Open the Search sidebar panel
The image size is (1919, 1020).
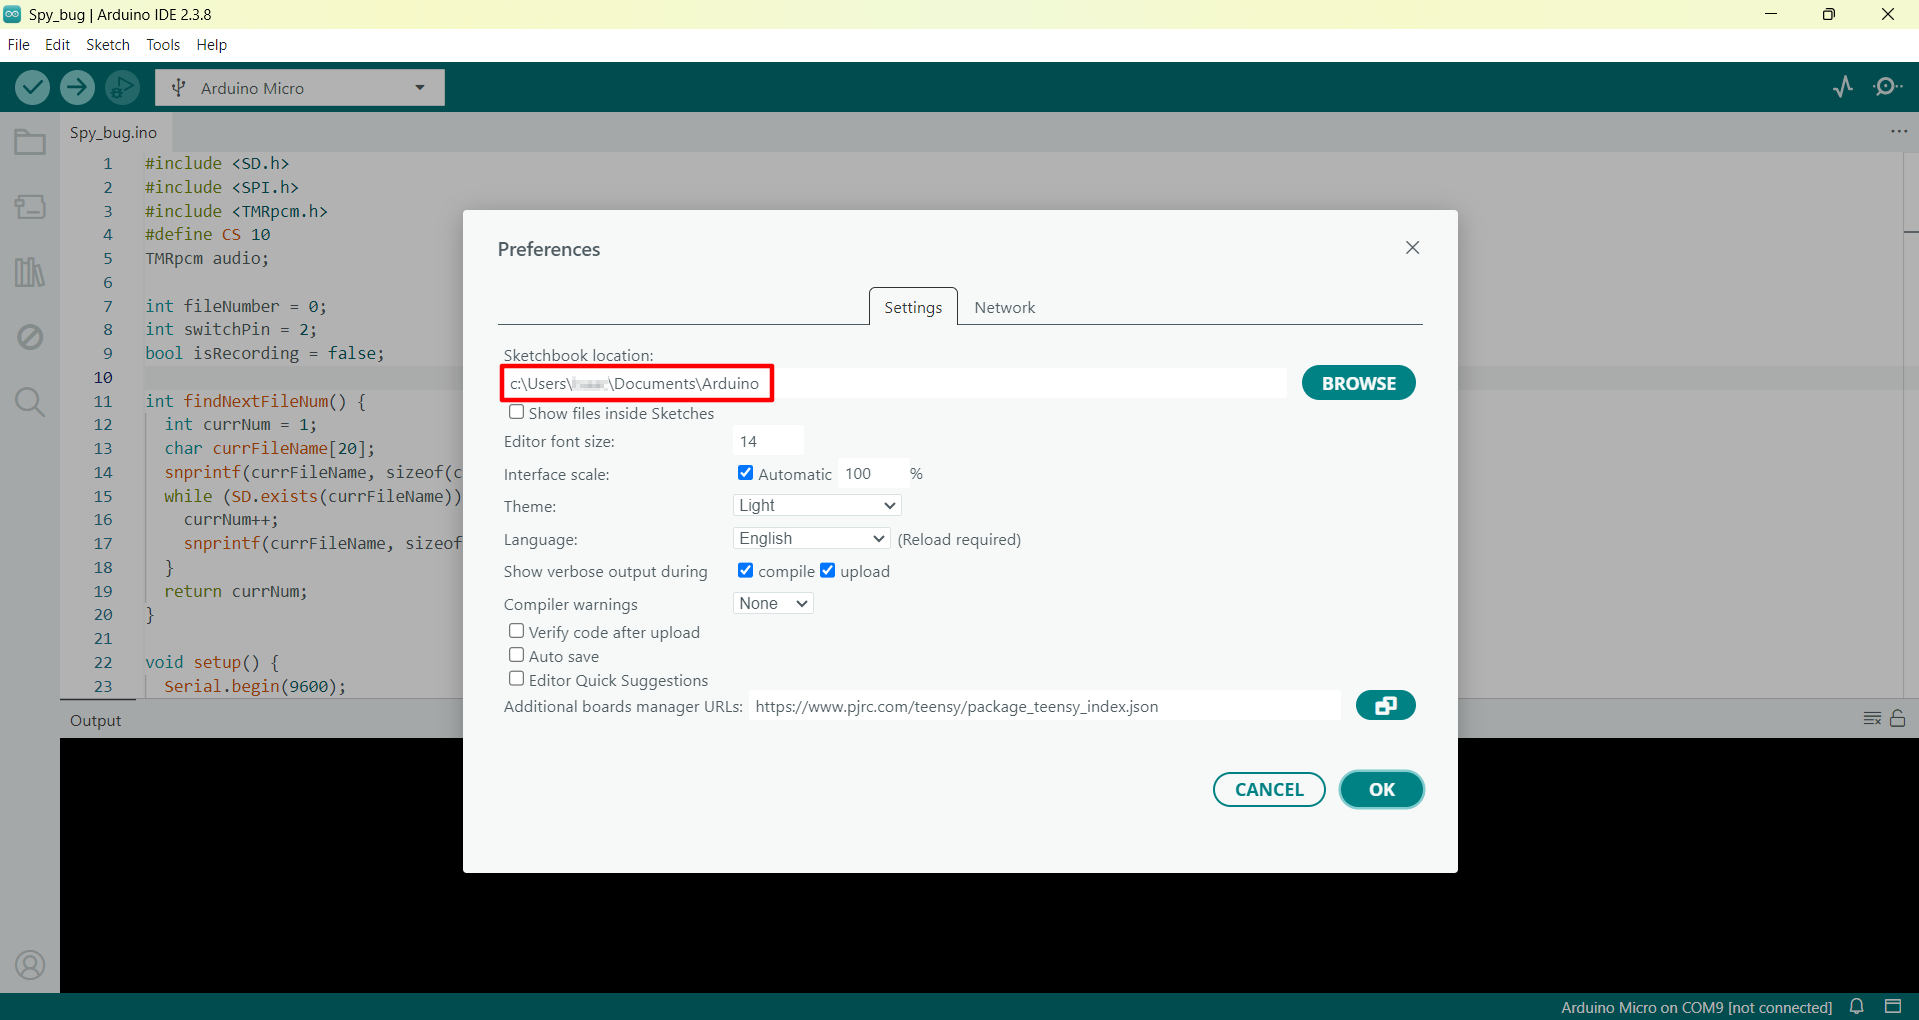(30, 402)
